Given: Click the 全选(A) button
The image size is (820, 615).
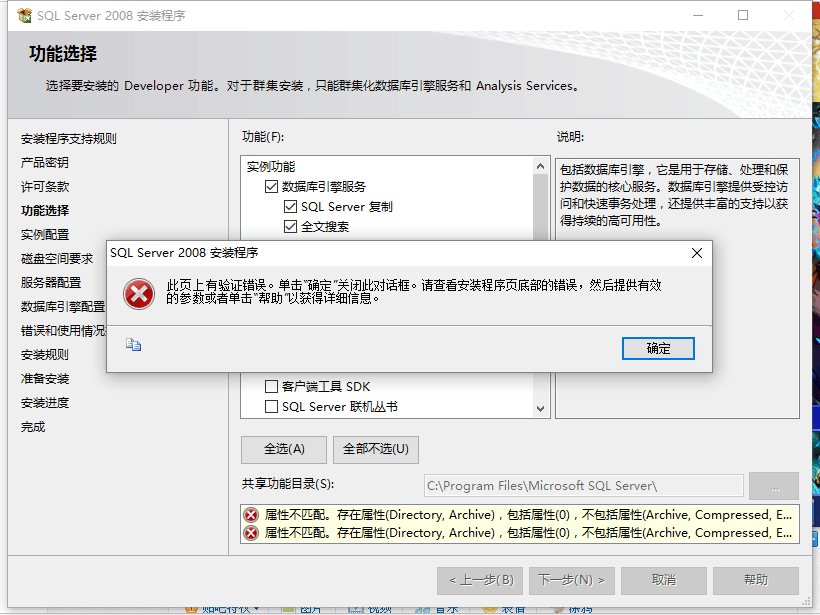Looking at the screenshot, I should [x=284, y=449].
